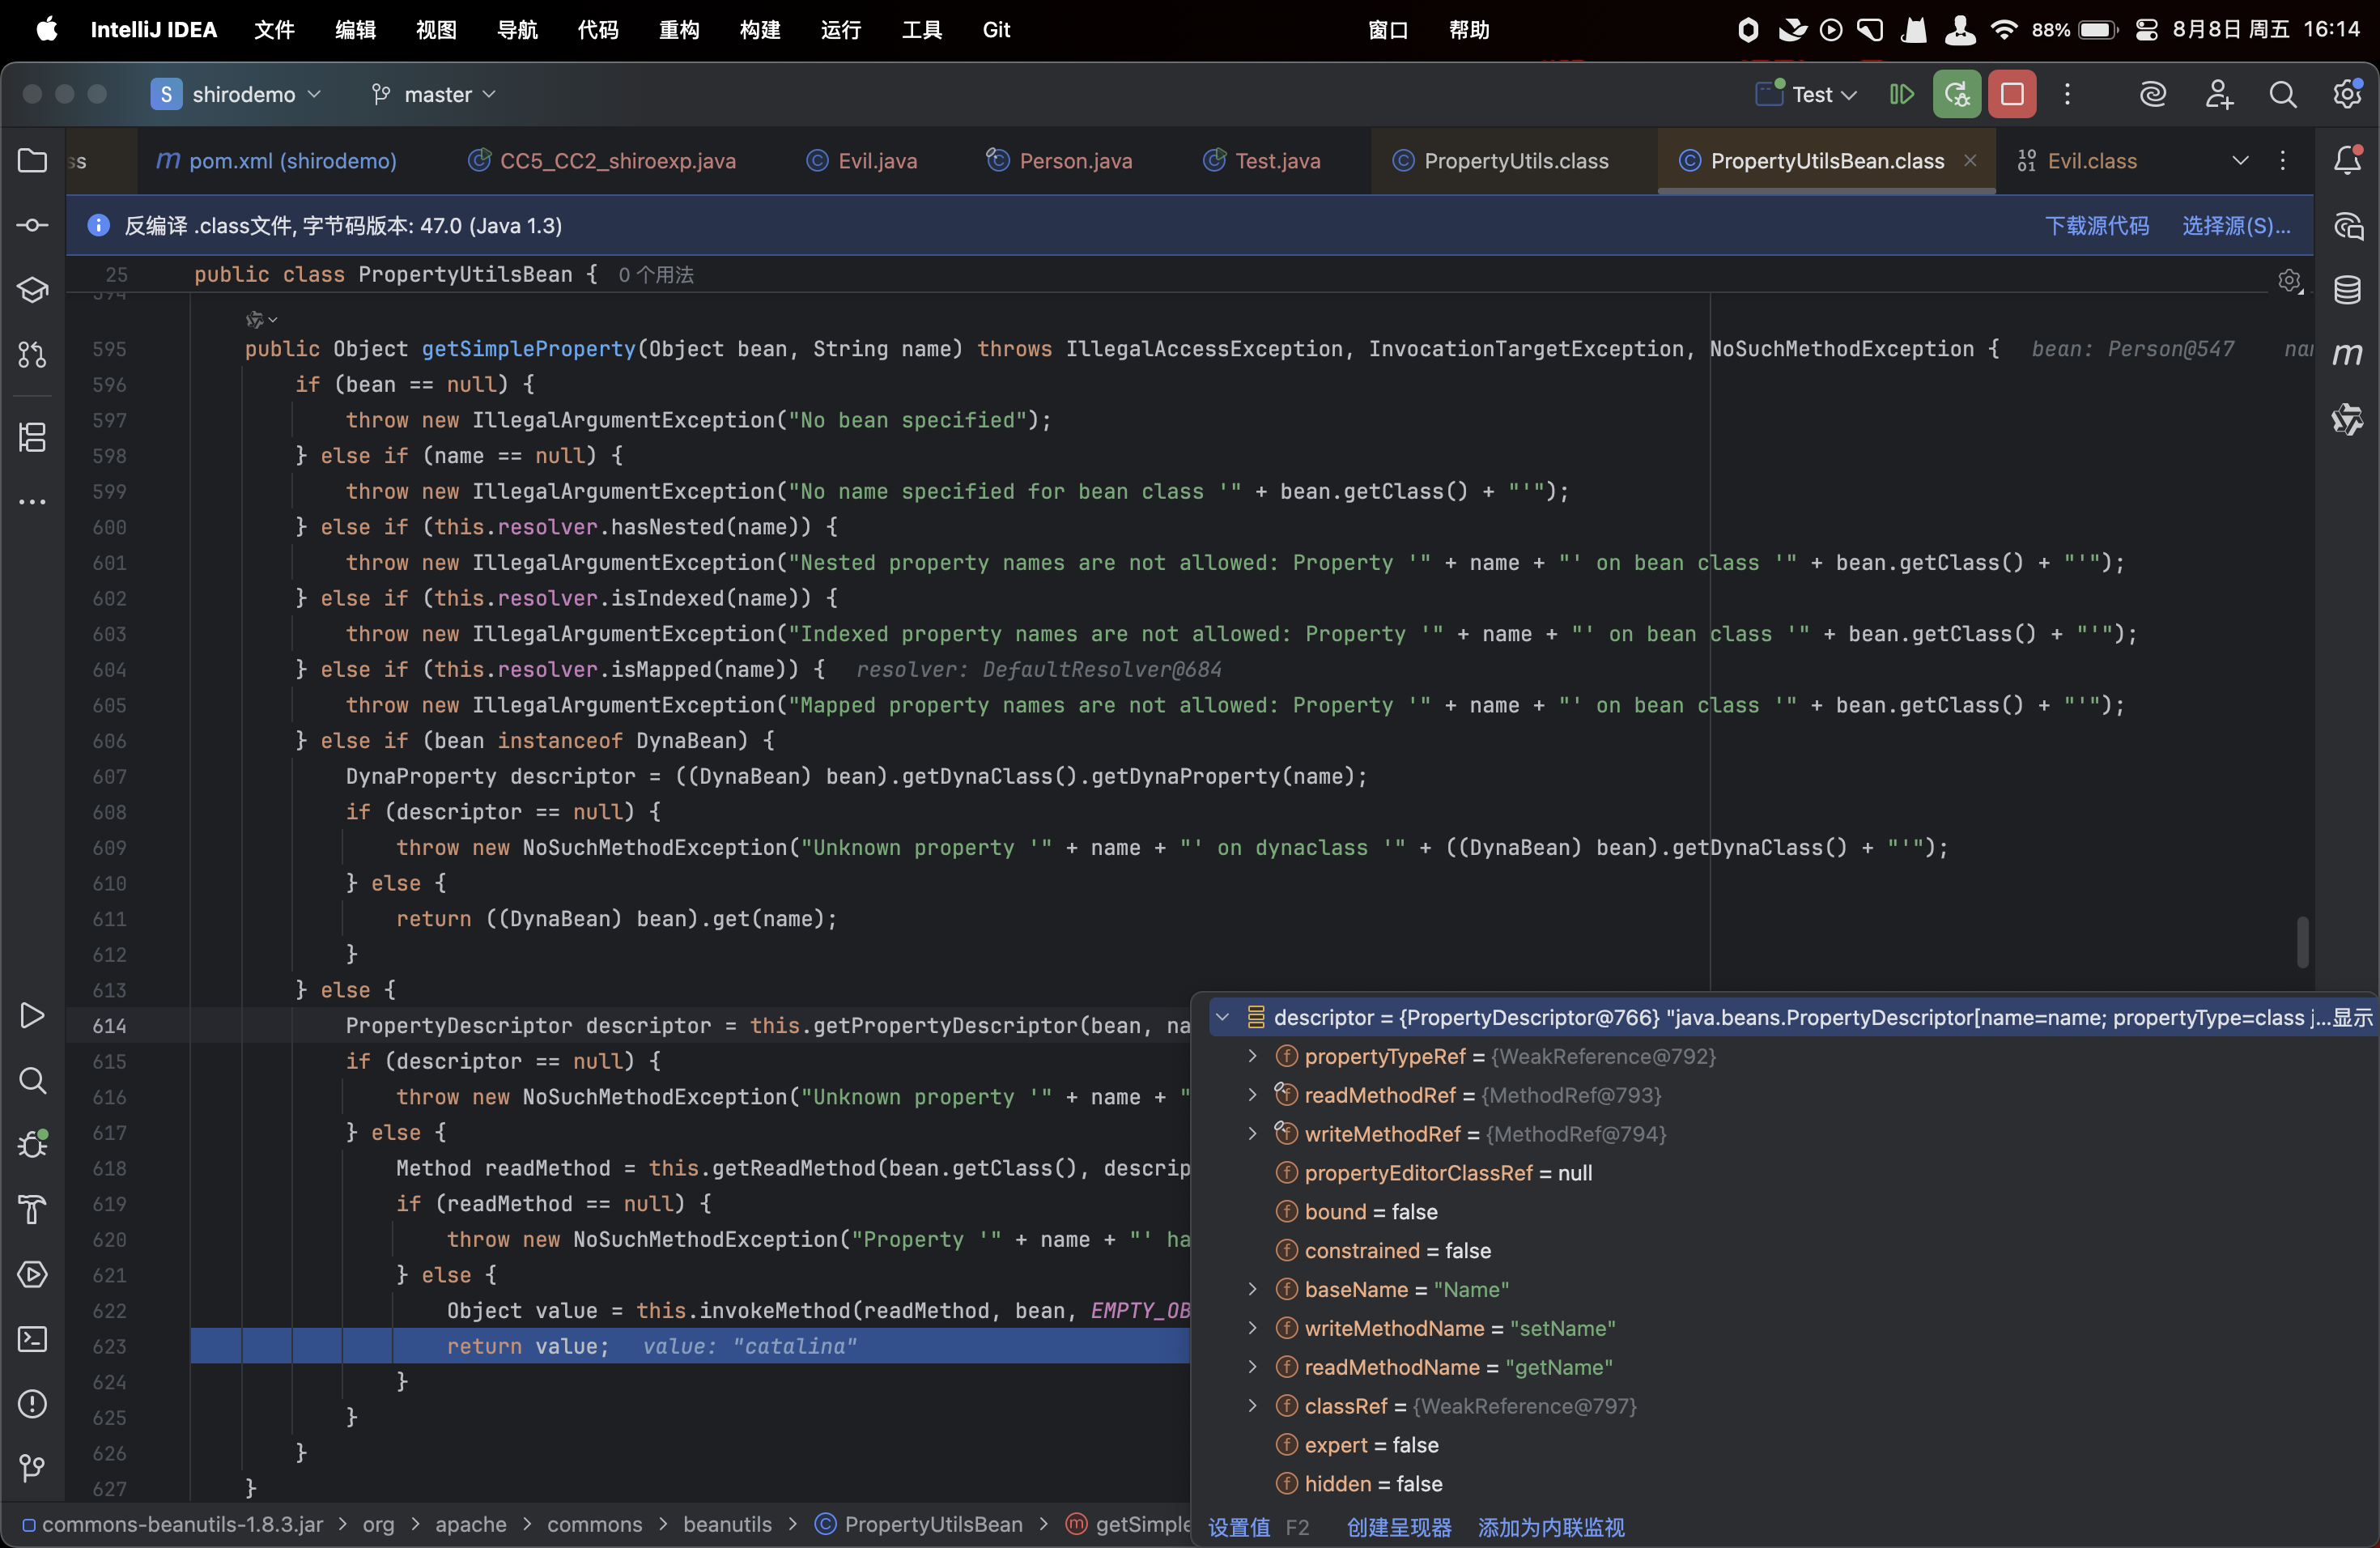Image resolution: width=2380 pixels, height=1548 pixels.
Task: Open the Commit tool window icon
Action: coord(32,225)
